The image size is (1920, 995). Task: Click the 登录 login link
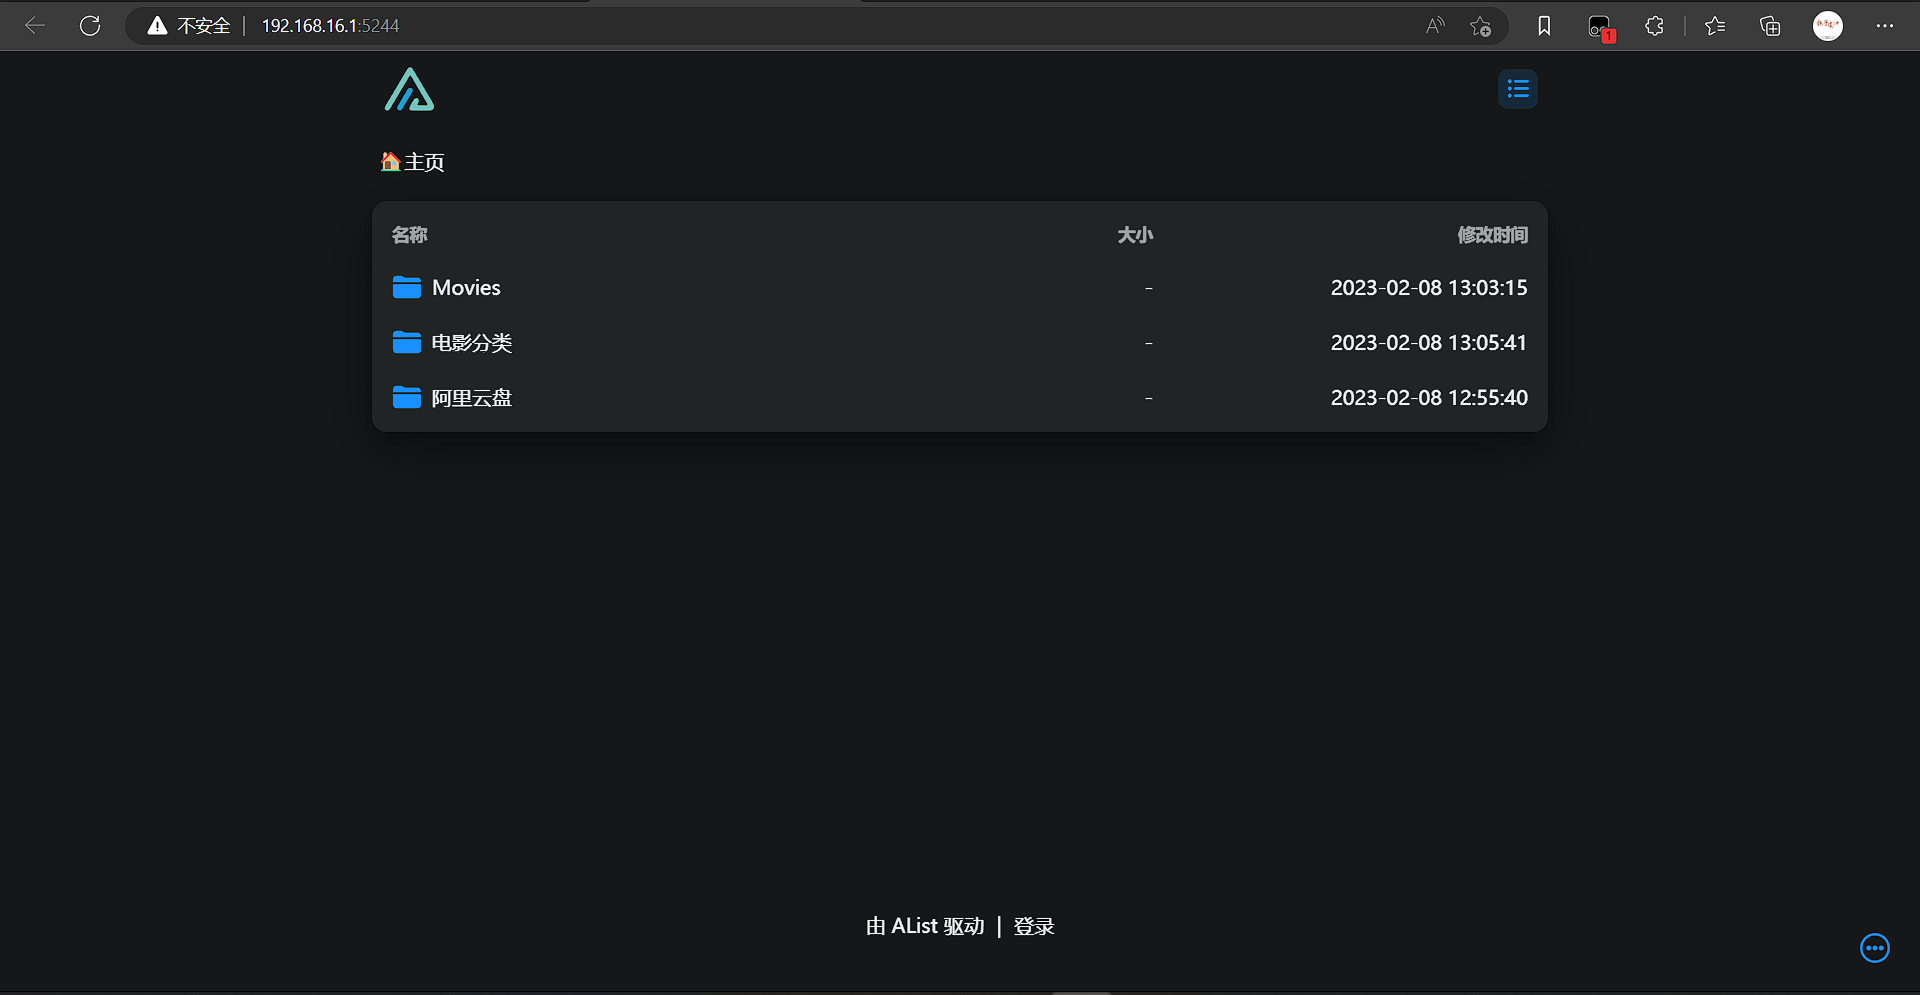click(x=1033, y=927)
